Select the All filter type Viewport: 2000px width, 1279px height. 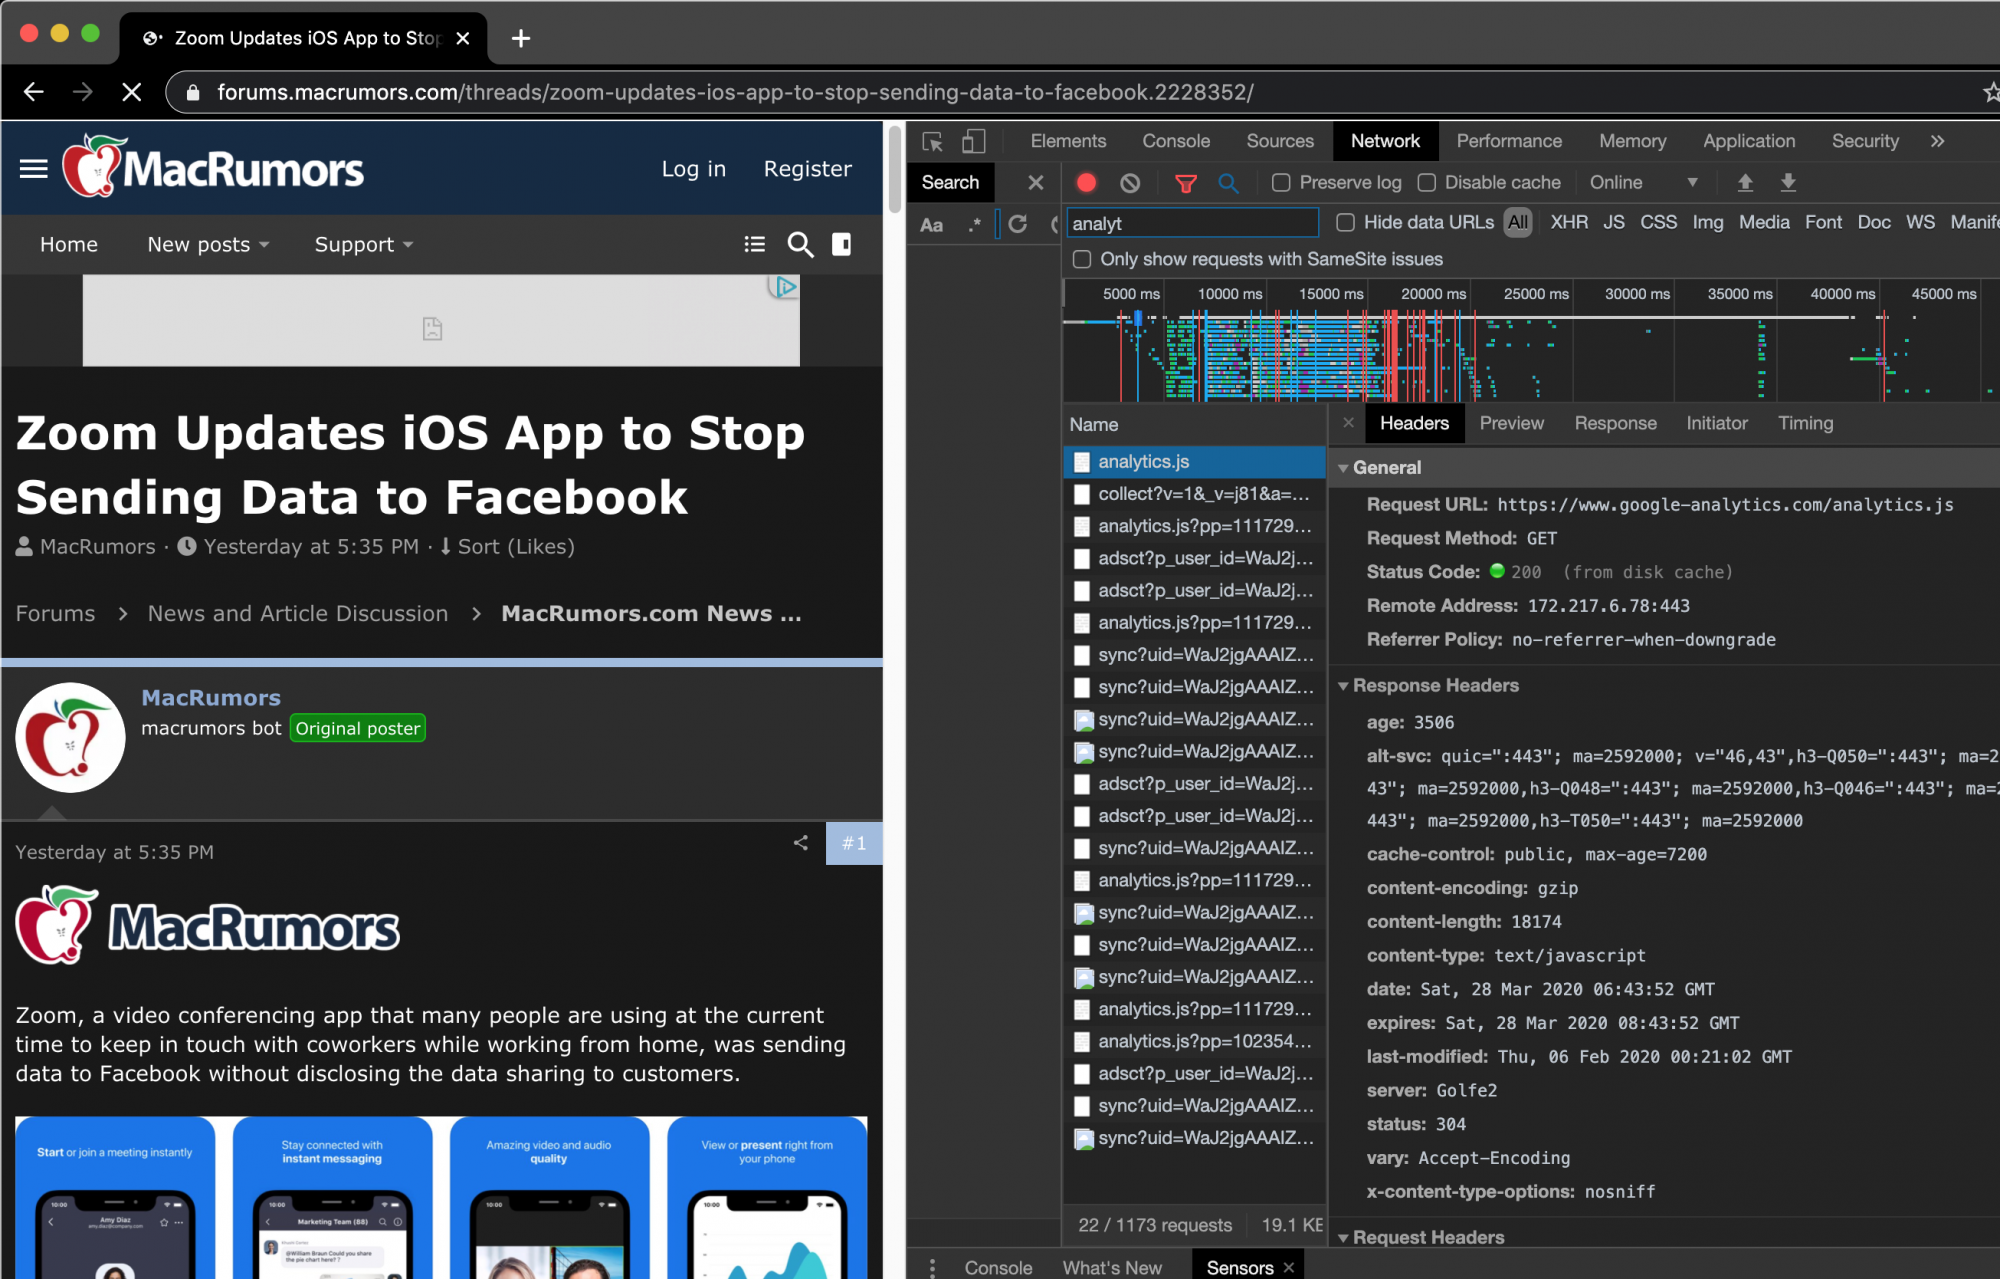pos(1518,222)
